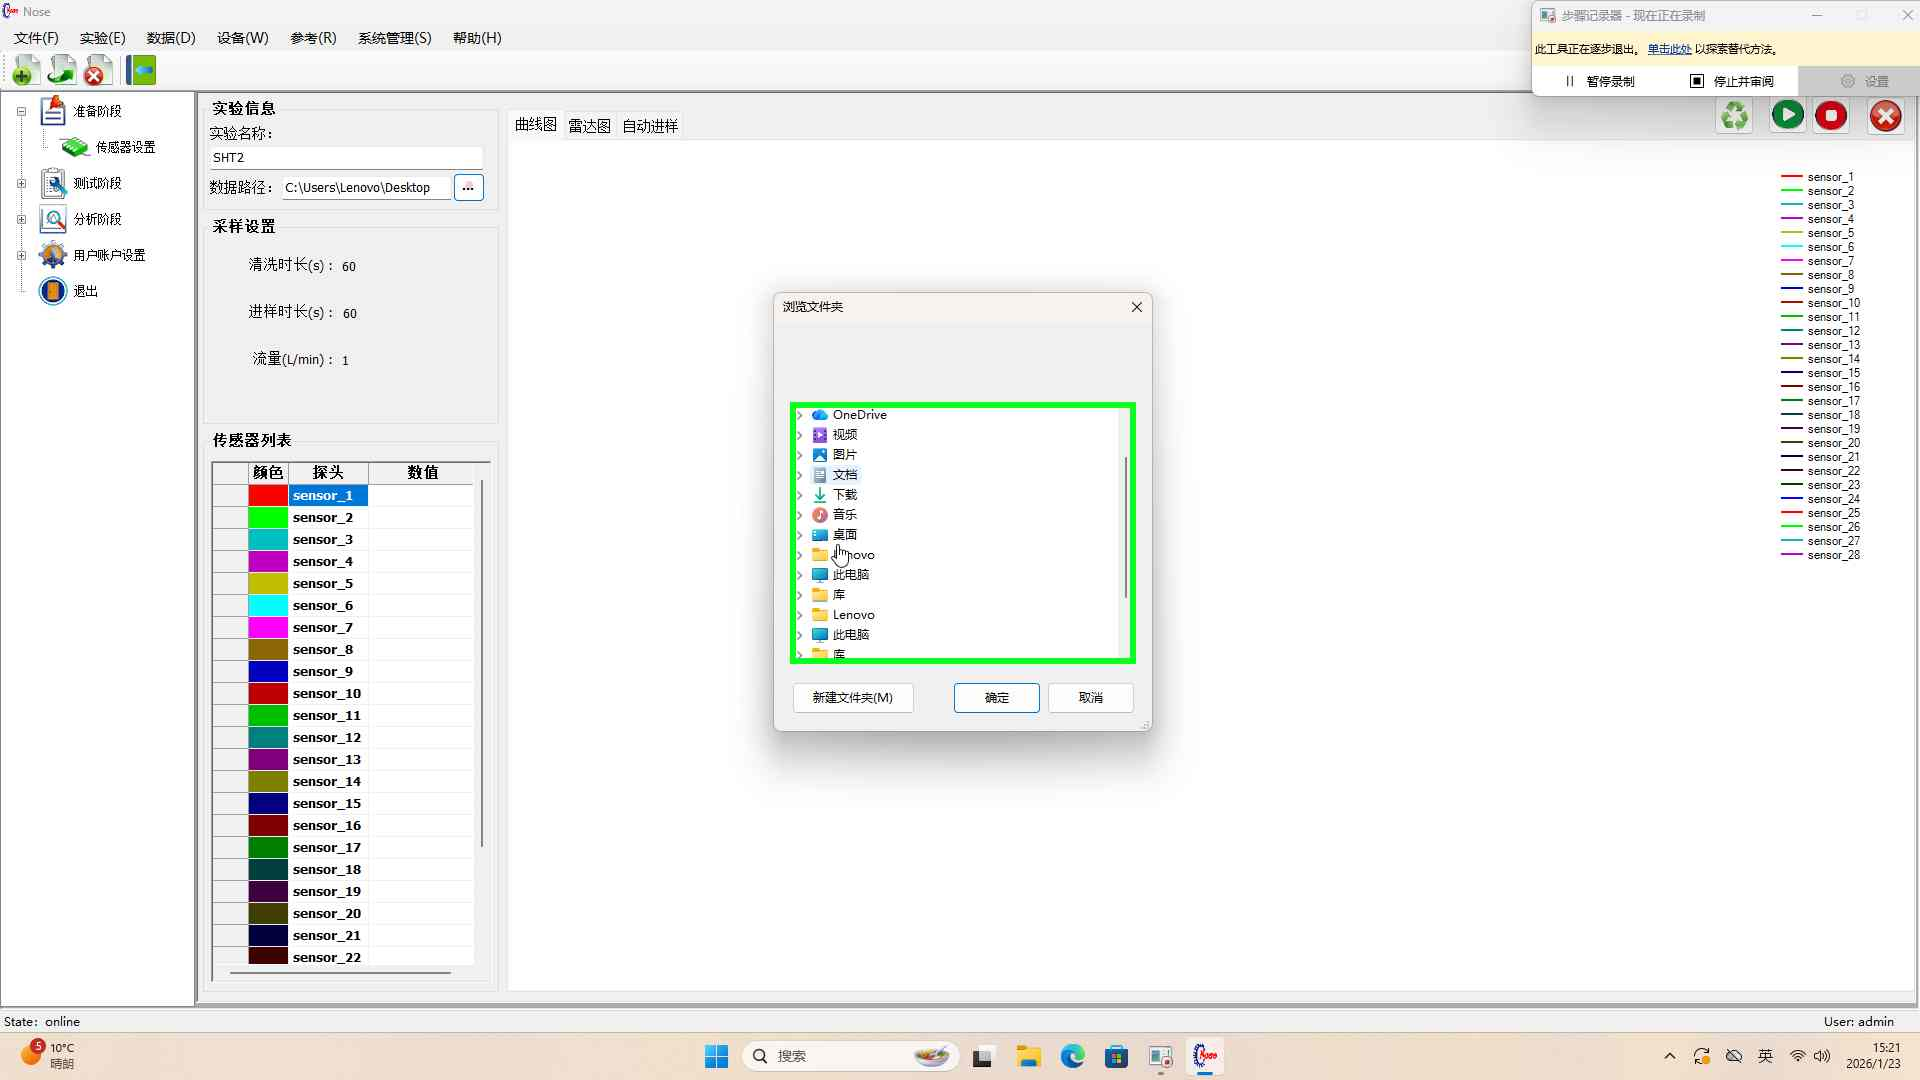The width and height of the screenshot is (1920, 1080).
Task: Collapse the 准备阶段 tree node
Action: coord(21,112)
